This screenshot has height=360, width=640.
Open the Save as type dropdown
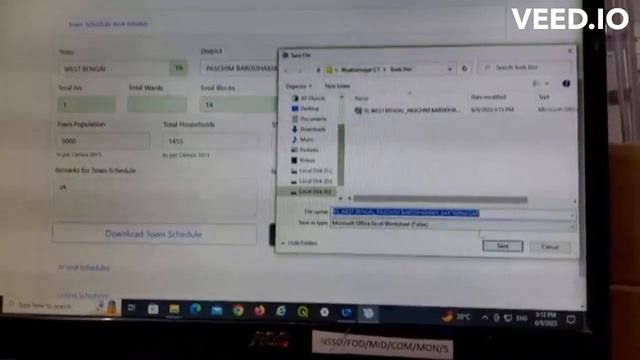pos(453,224)
